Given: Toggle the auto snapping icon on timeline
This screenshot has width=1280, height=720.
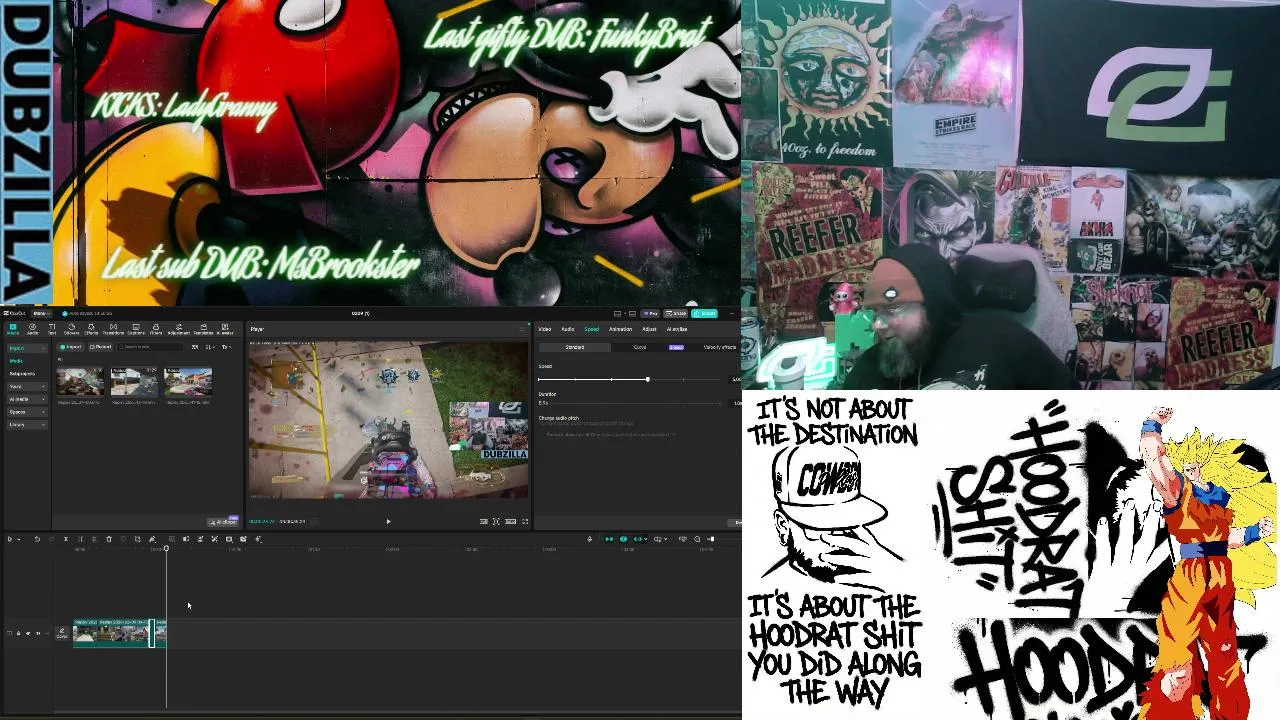Looking at the screenshot, I should 624,539.
